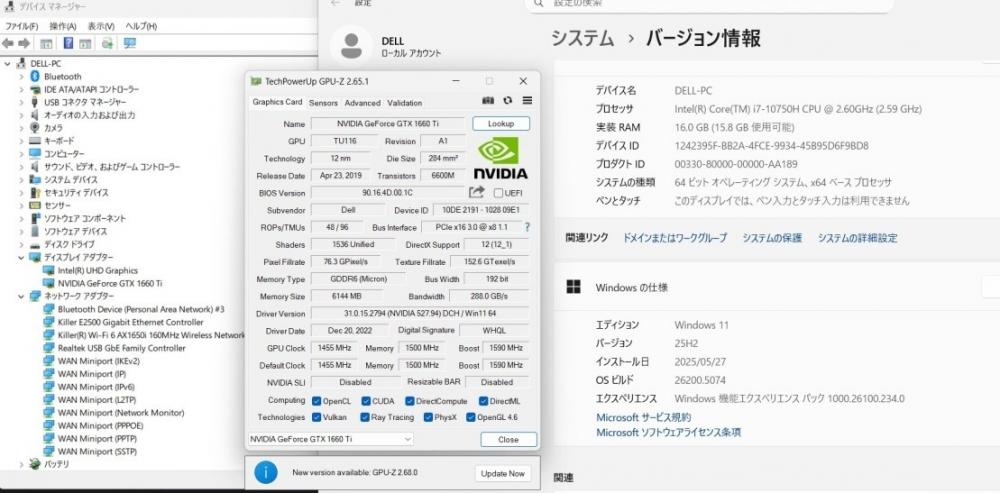The width and height of the screenshot is (1000, 493).
Task: Toggle the UEFI checkbox
Action: (x=499, y=193)
